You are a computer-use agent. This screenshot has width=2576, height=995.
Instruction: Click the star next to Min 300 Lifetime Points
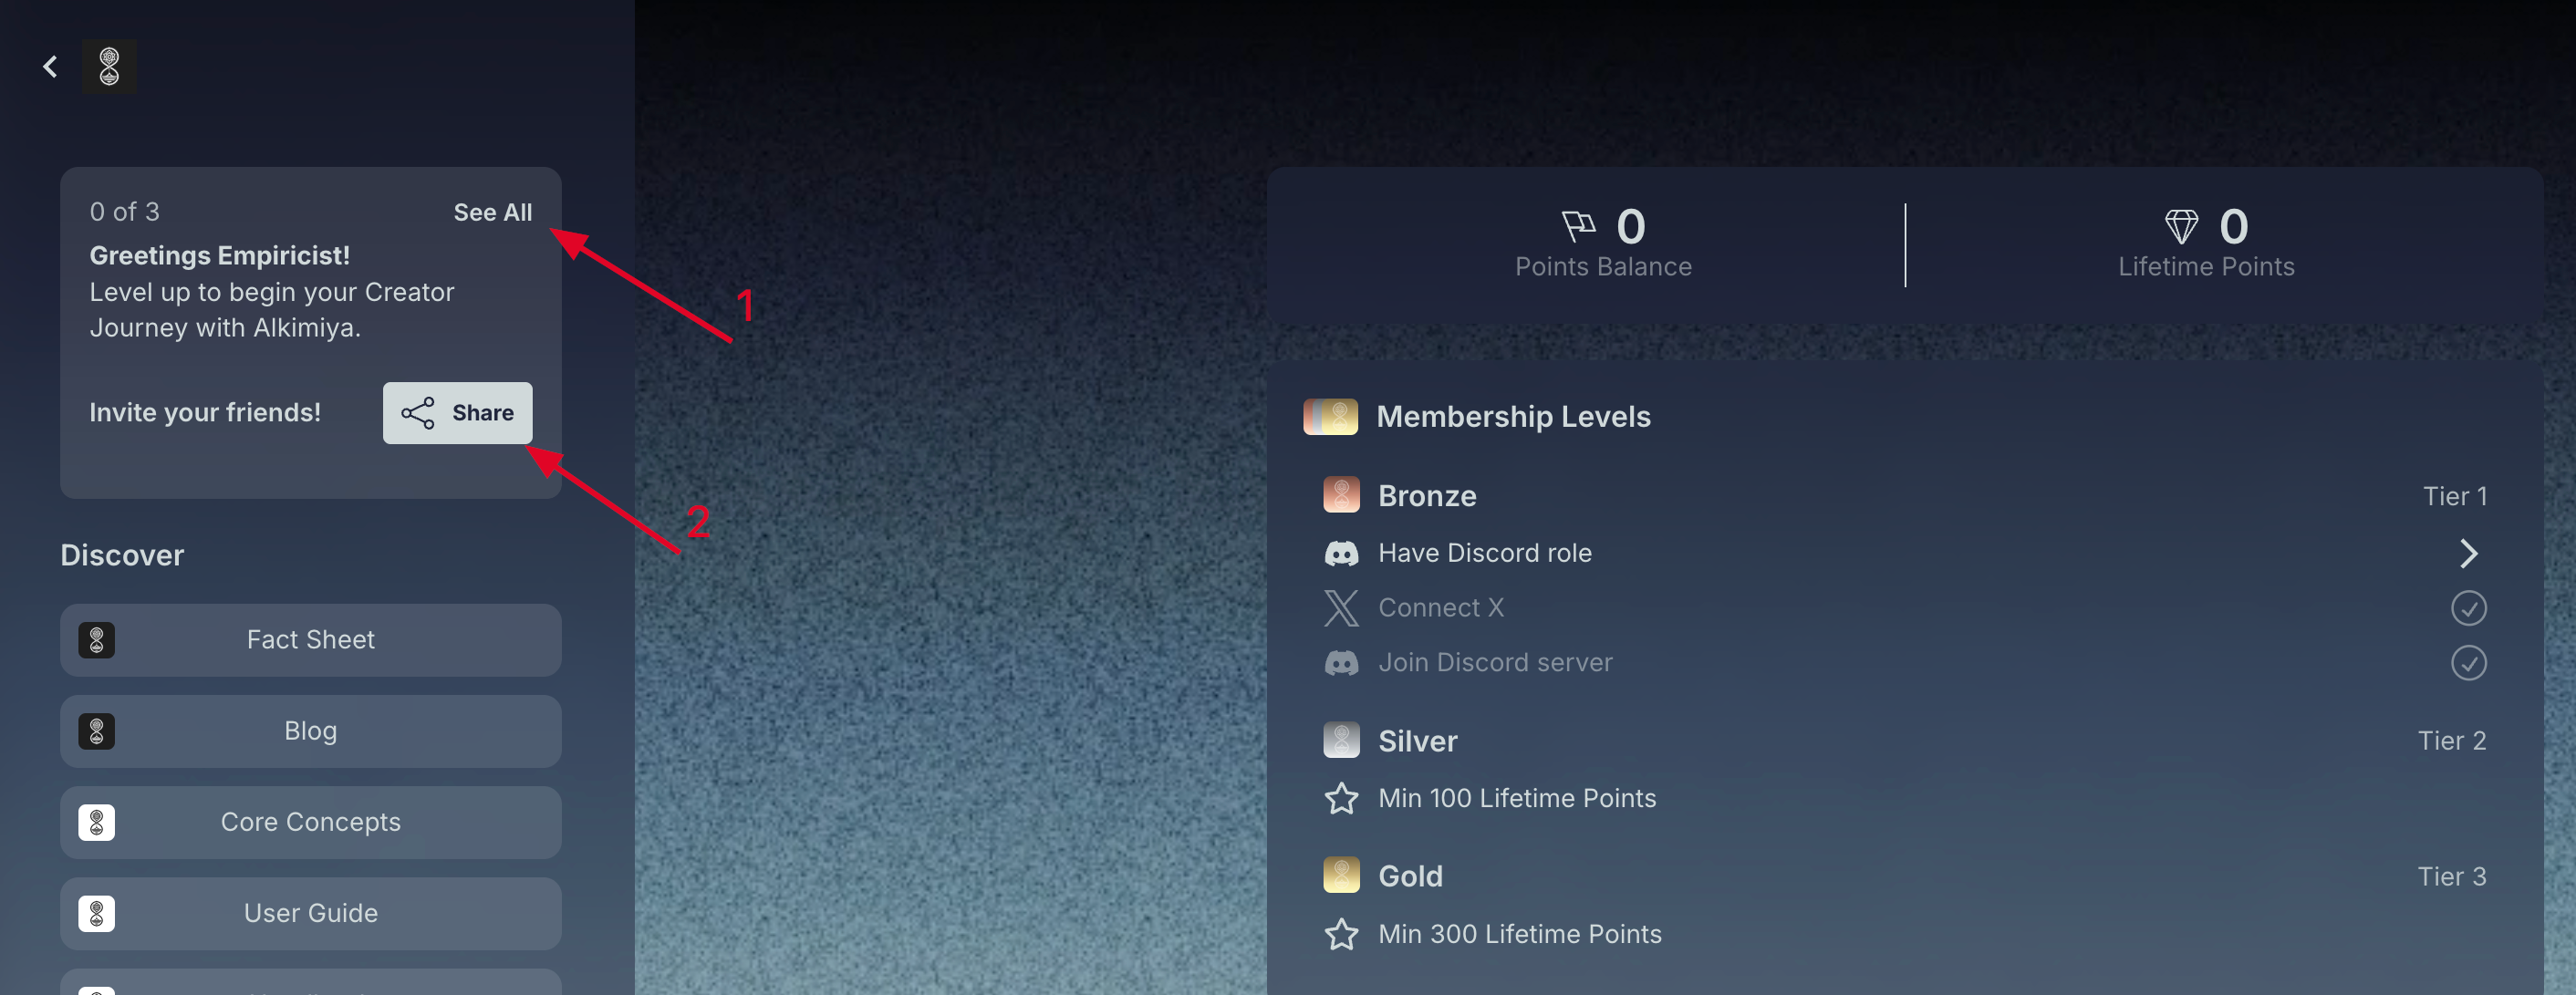coord(1341,934)
